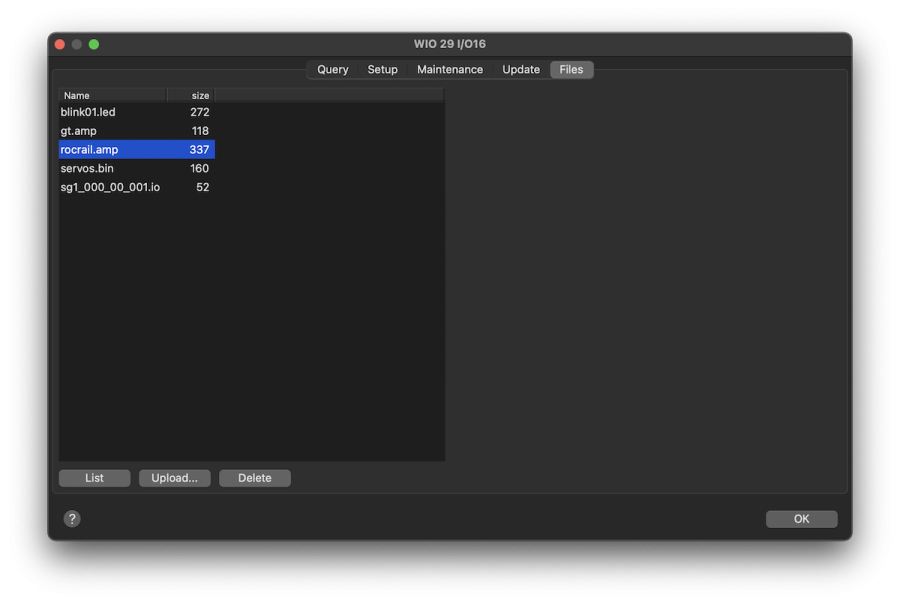Select the Update tab
The image size is (900, 603).
(521, 70)
